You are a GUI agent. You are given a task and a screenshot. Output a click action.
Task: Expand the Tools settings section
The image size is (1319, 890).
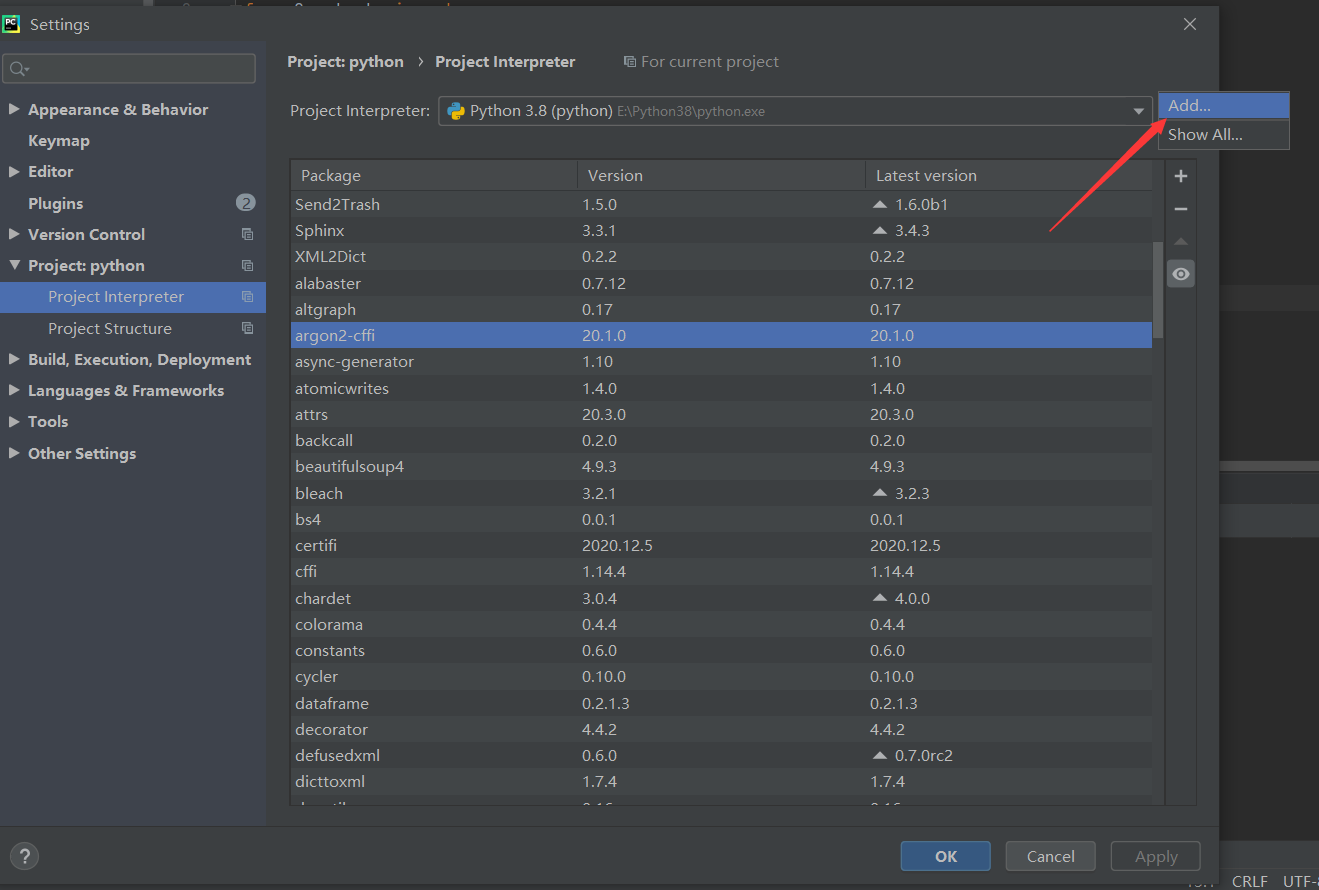pyautogui.click(x=14, y=421)
